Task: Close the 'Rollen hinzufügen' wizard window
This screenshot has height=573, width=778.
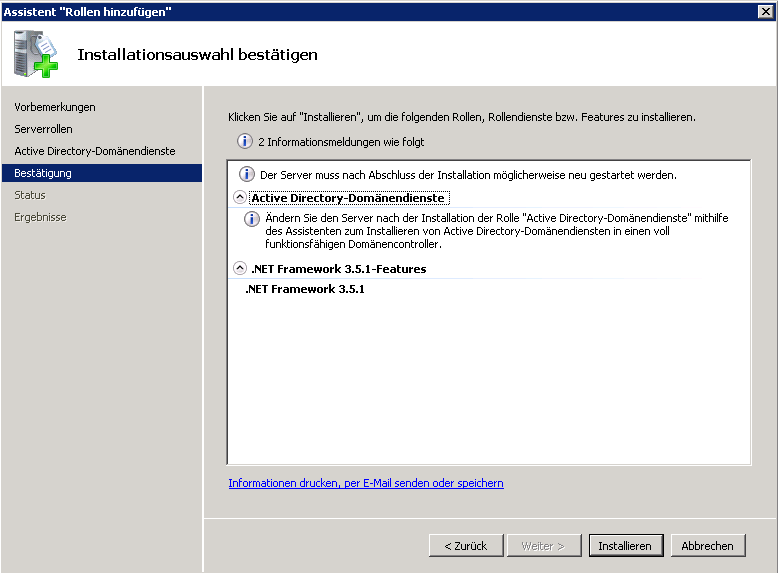Action: click(x=765, y=10)
